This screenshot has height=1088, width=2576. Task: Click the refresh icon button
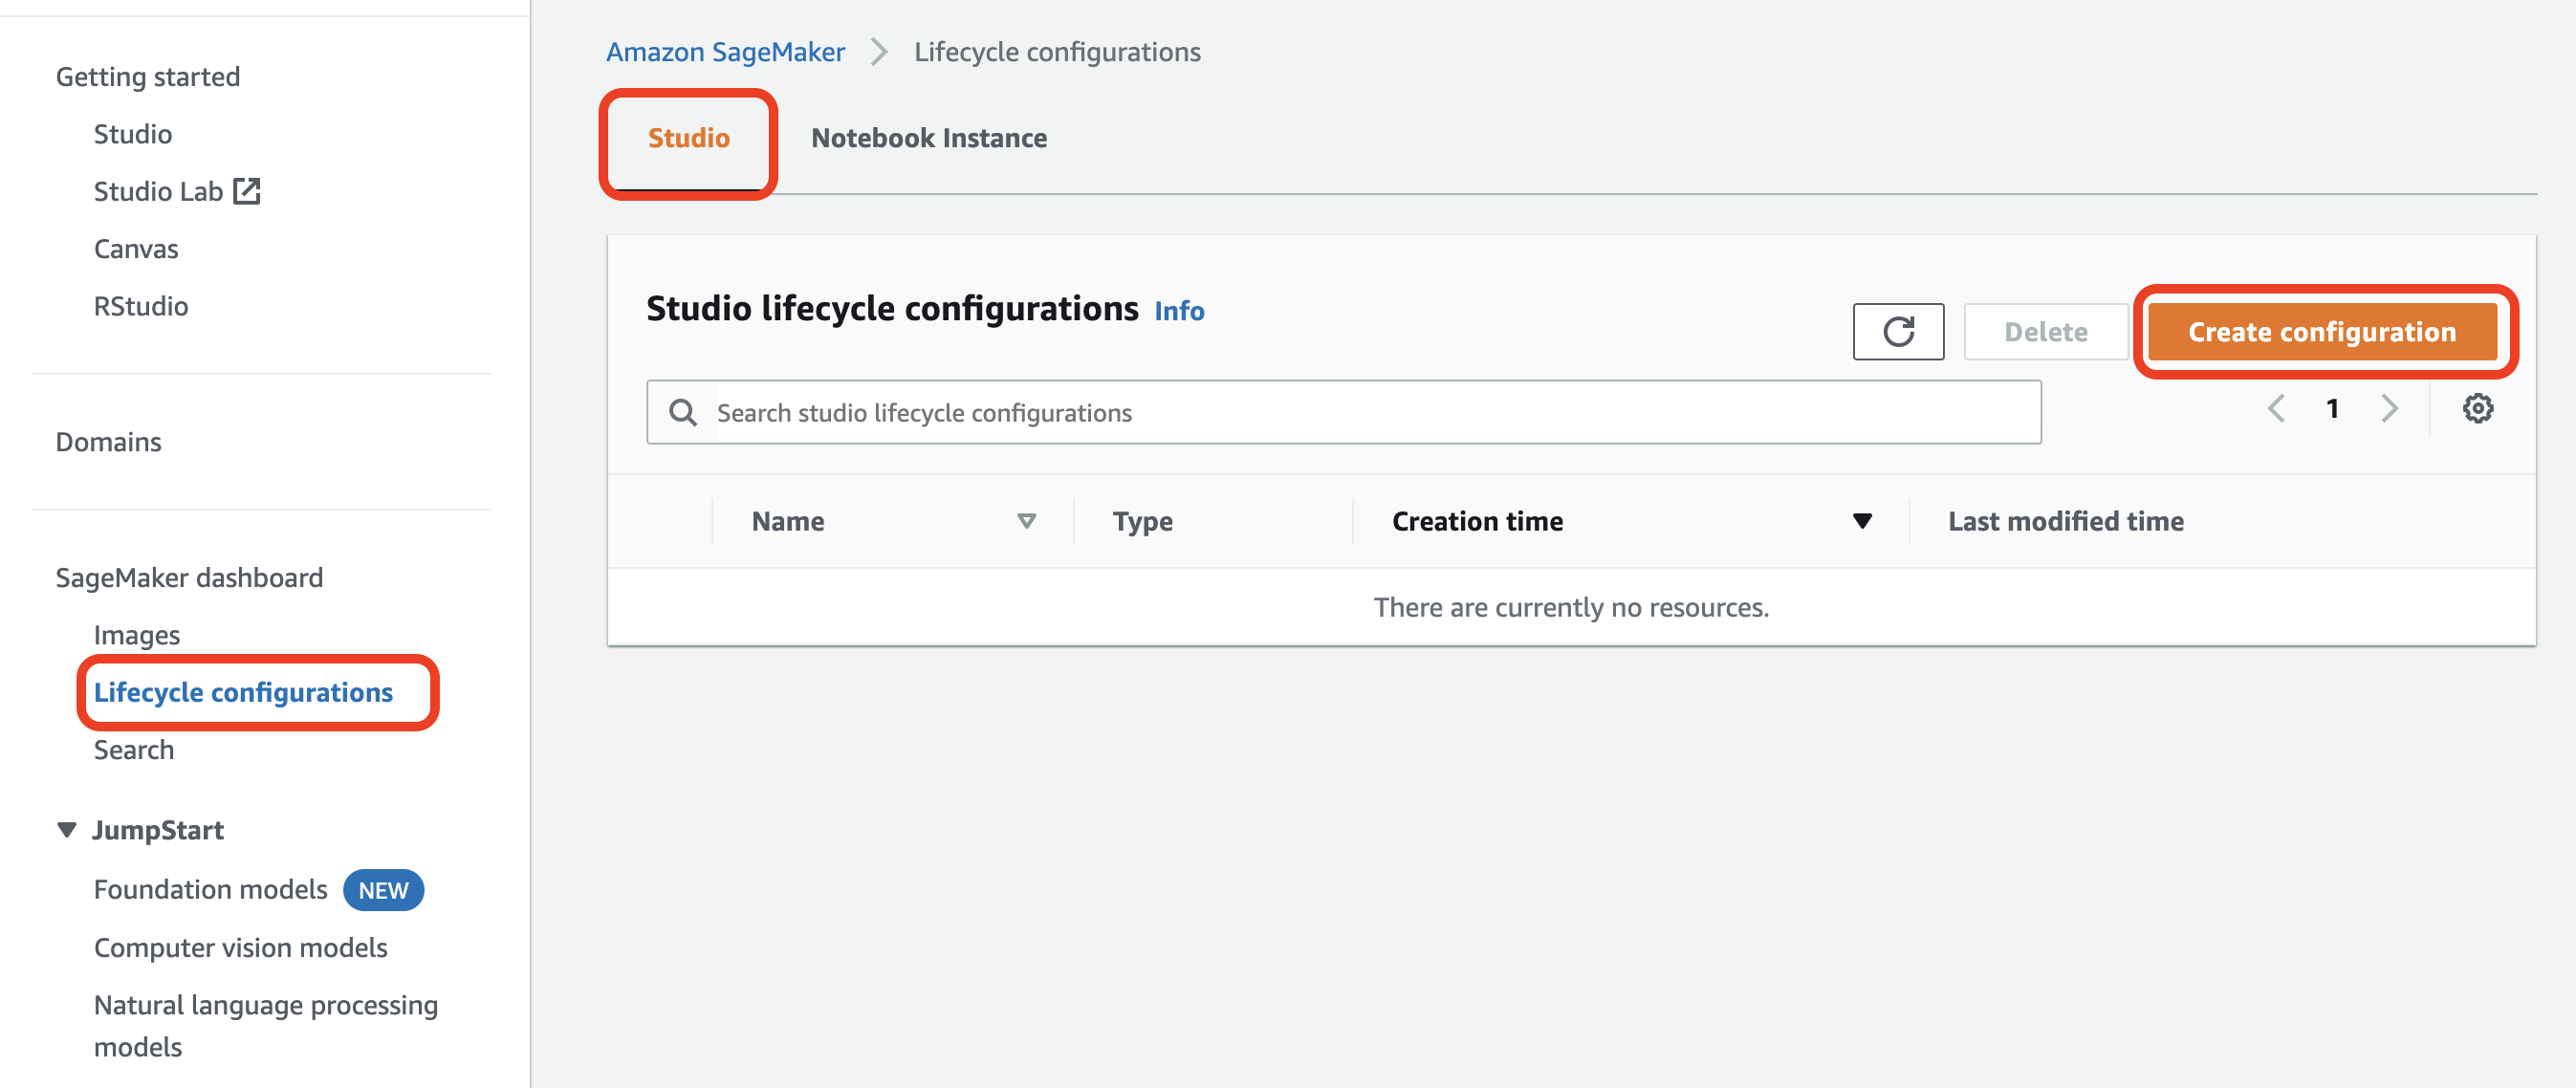[x=1897, y=331]
